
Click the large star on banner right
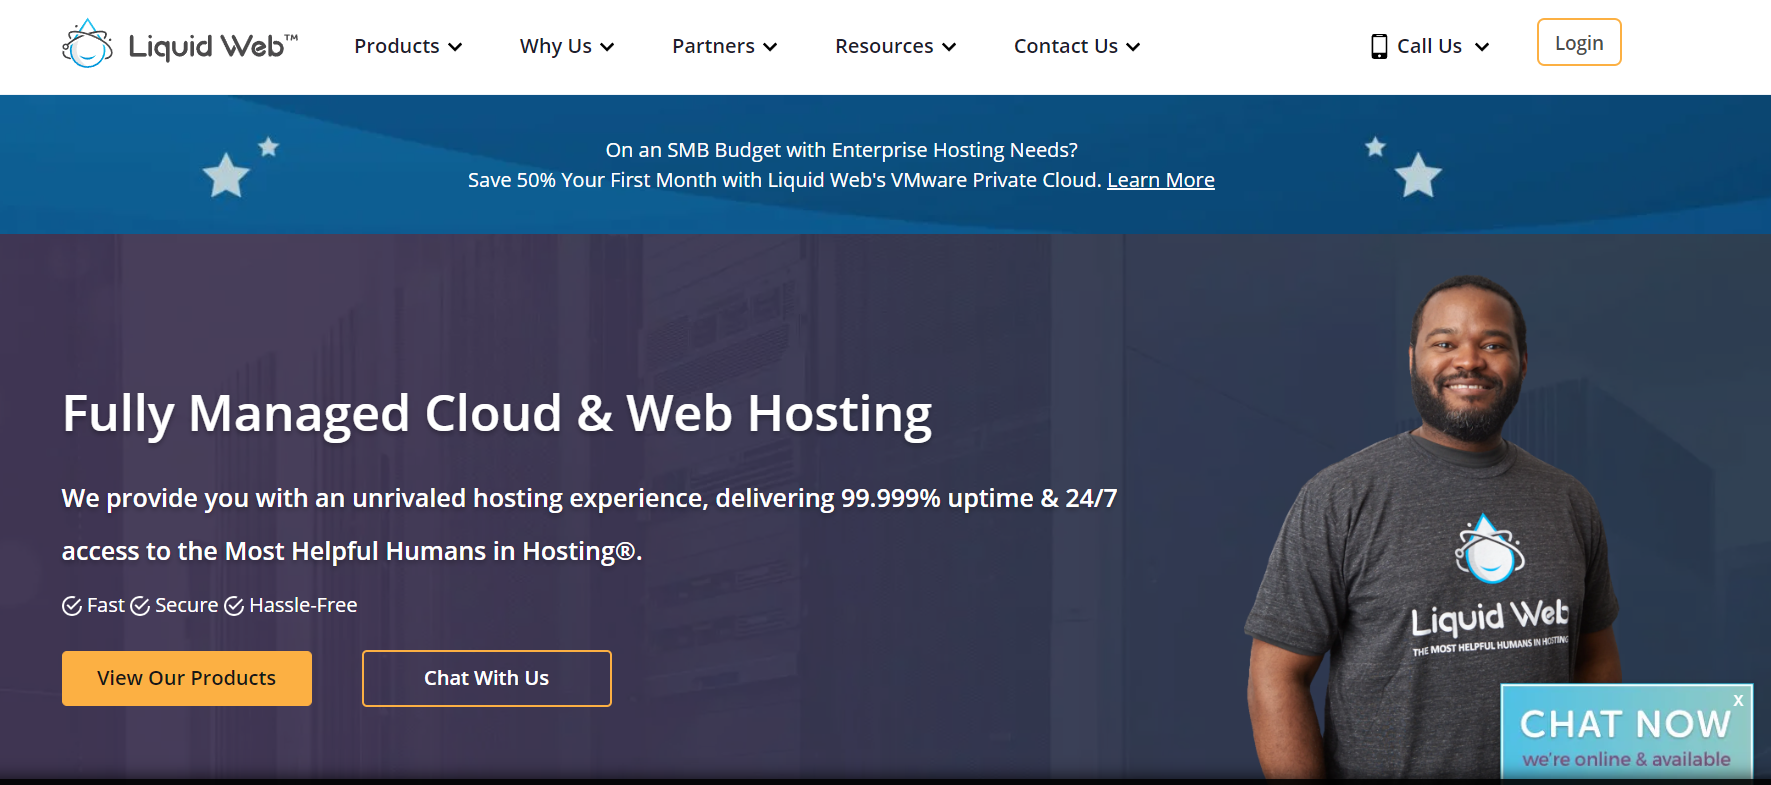[x=1418, y=176]
